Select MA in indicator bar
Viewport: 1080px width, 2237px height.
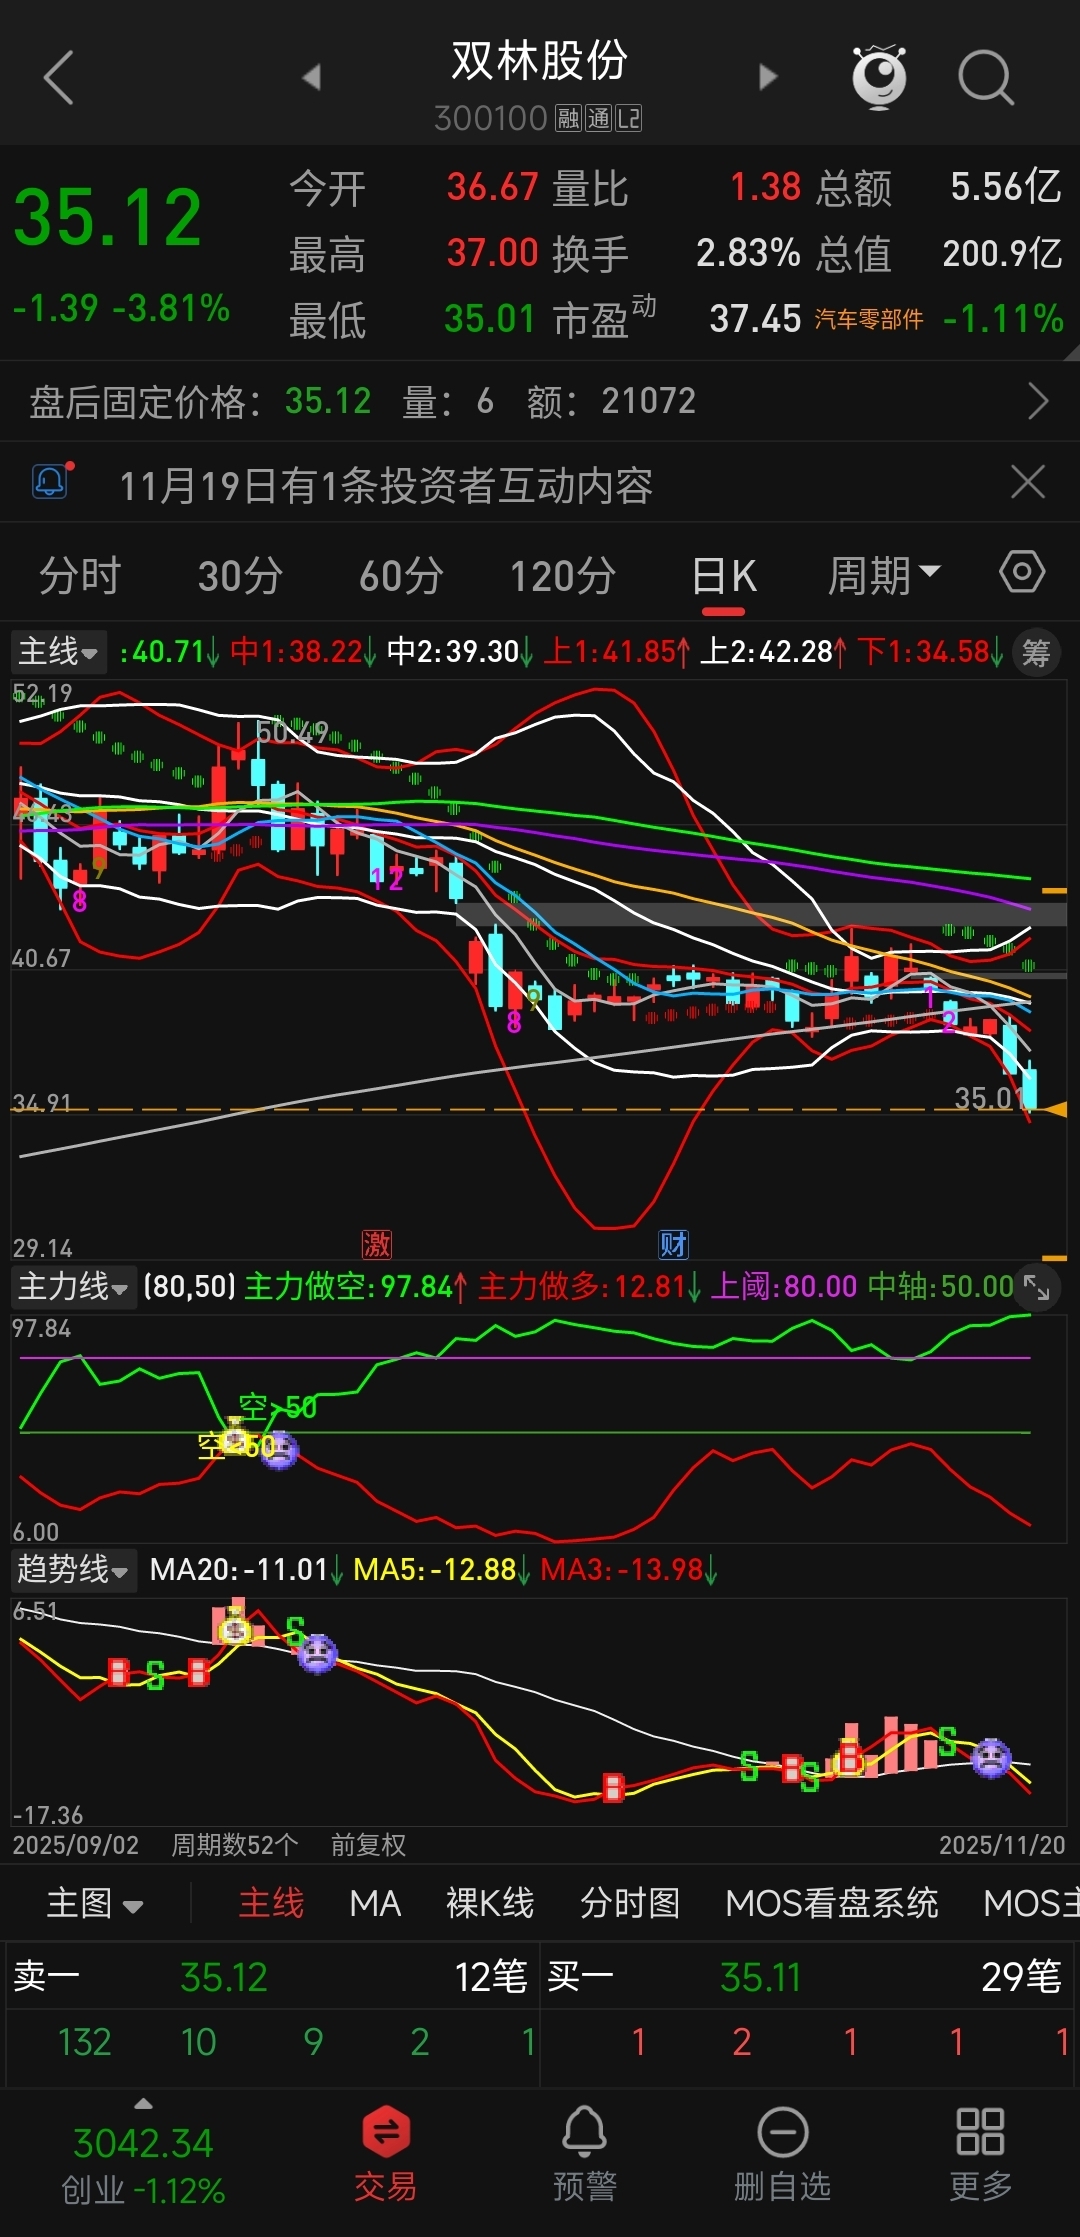tap(375, 1903)
